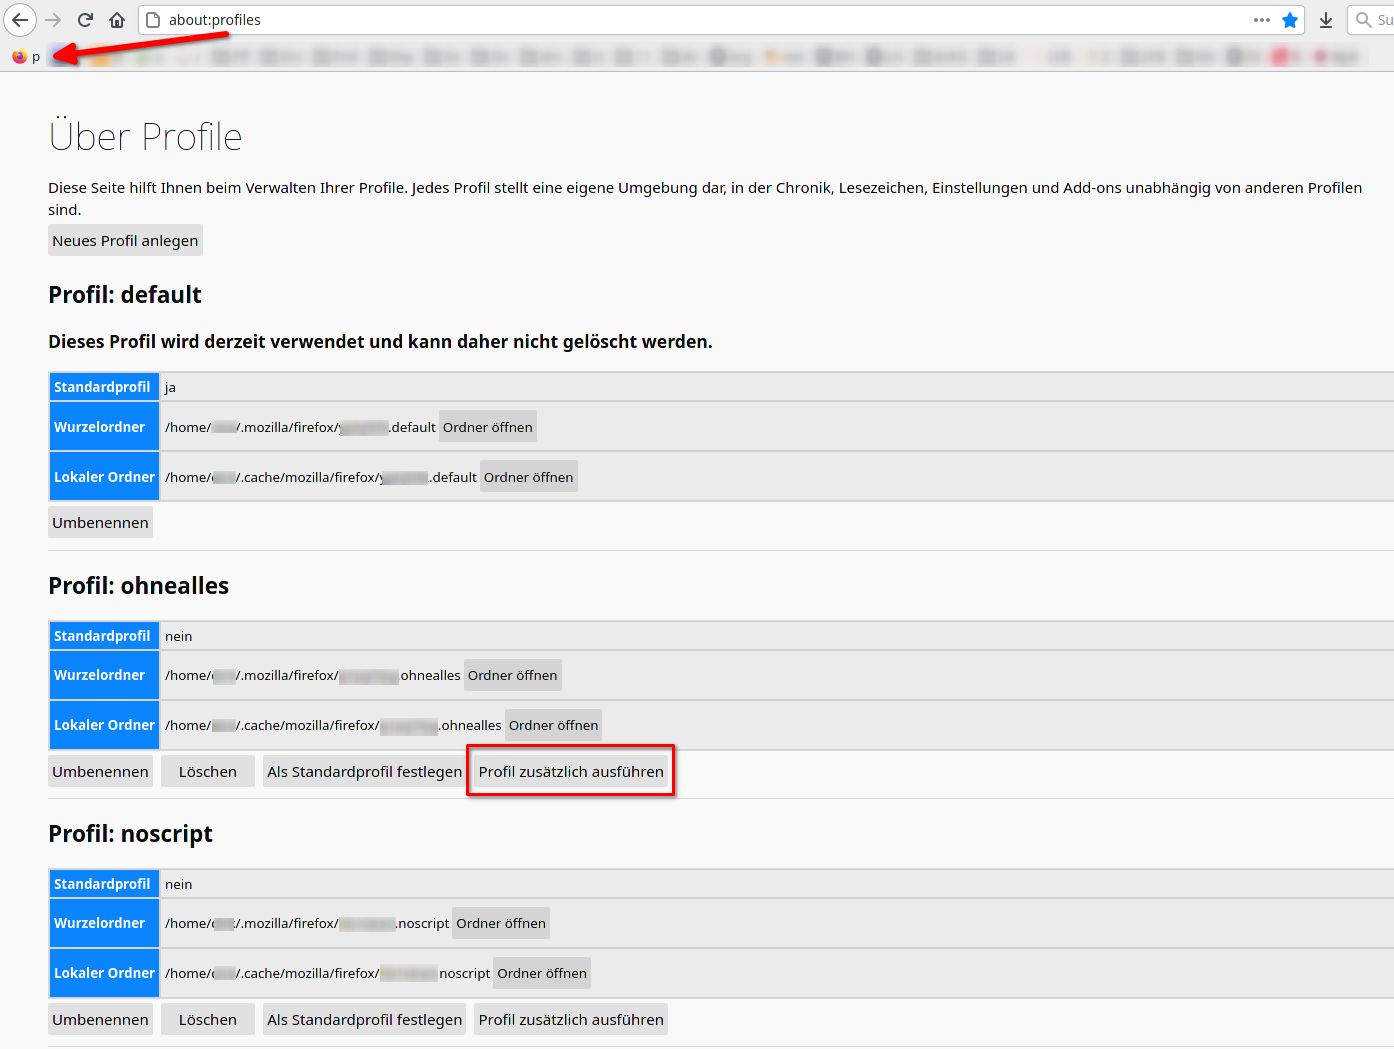
Task: Click the forward navigation arrow
Action: click(53, 20)
